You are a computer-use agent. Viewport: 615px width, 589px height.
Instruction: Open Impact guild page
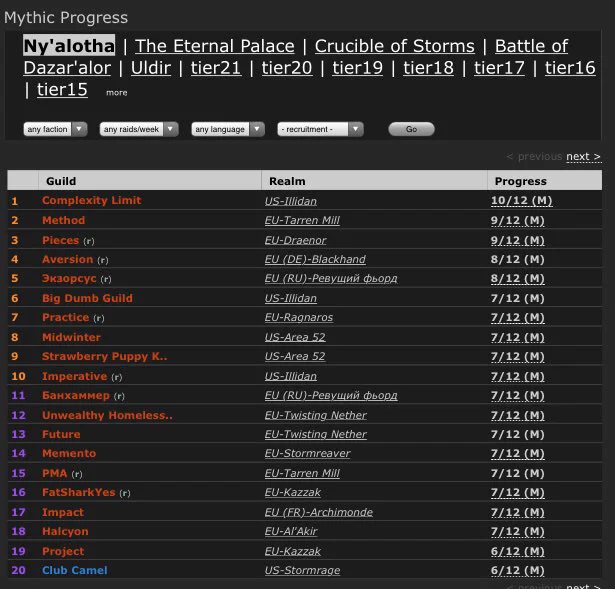point(63,512)
